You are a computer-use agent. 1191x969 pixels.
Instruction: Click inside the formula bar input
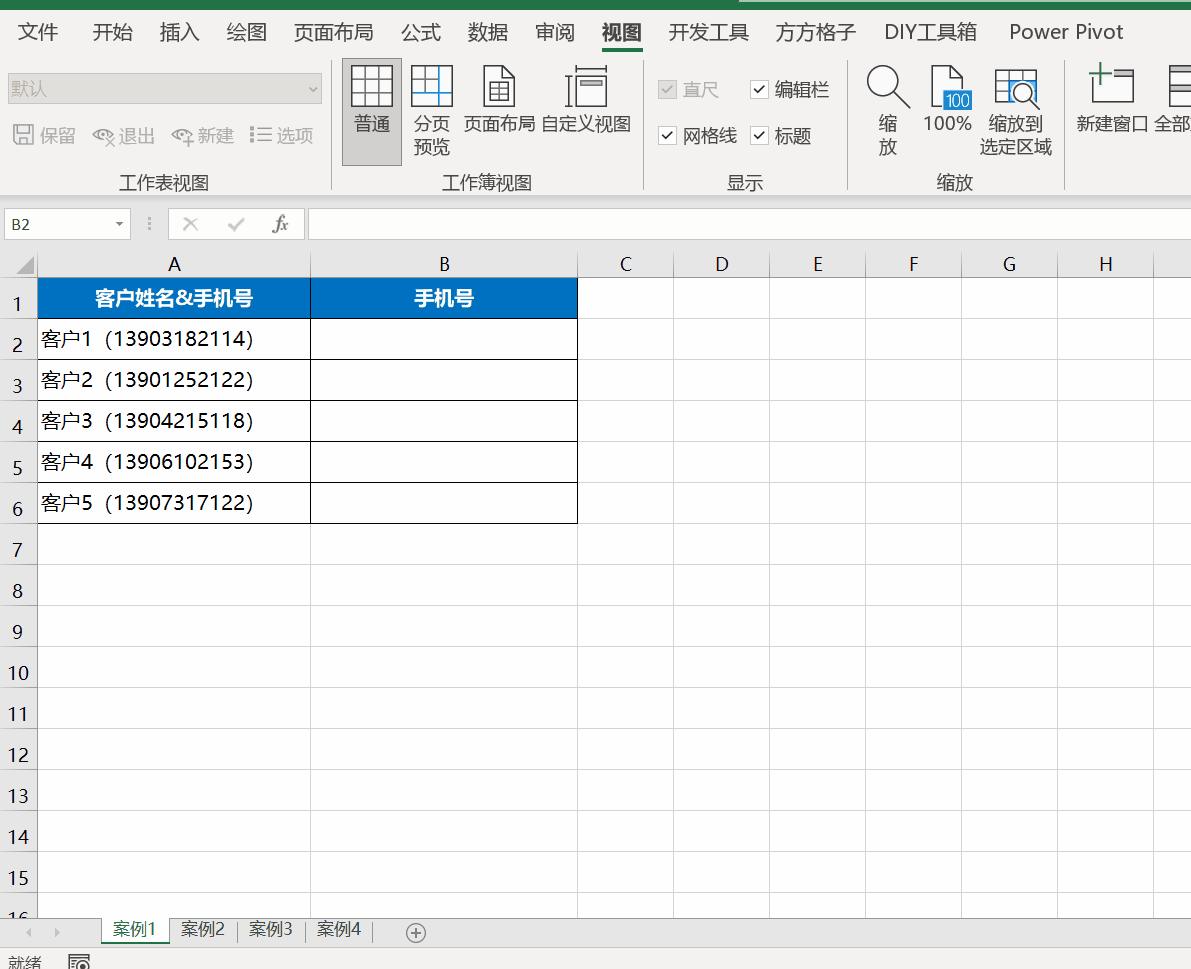point(749,224)
